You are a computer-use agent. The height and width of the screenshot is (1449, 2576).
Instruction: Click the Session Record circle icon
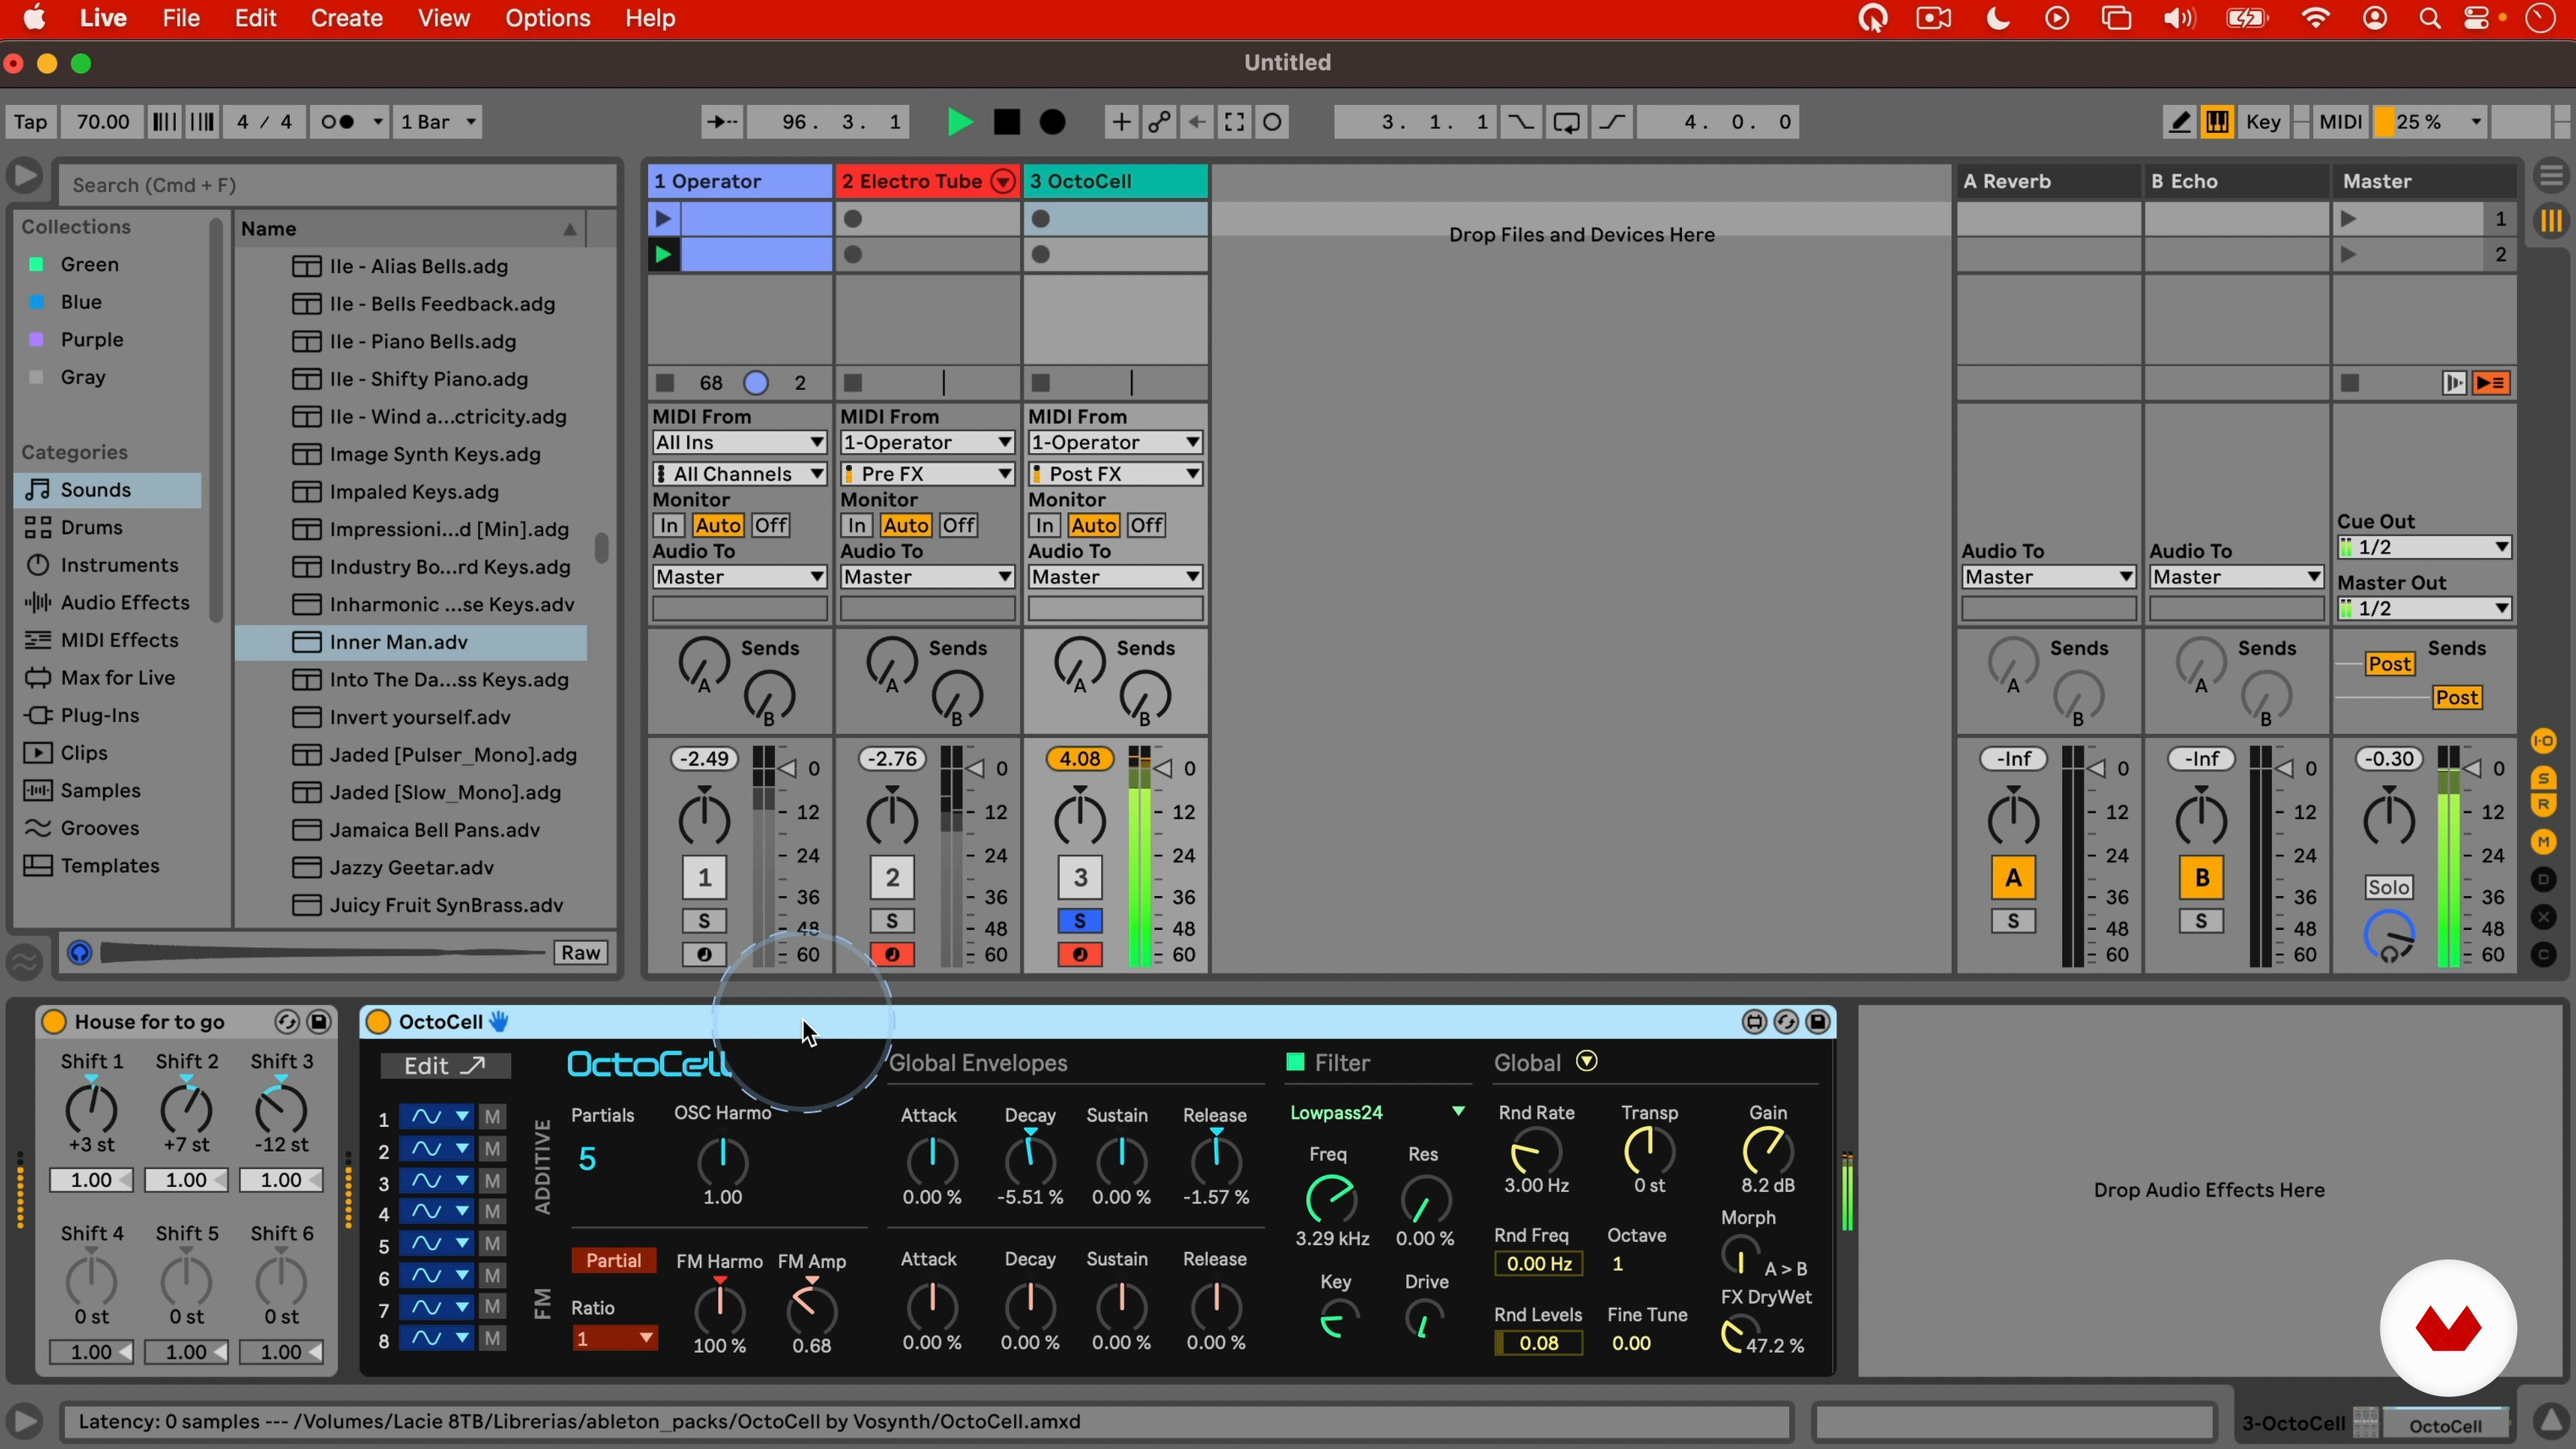coord(1272,122)
